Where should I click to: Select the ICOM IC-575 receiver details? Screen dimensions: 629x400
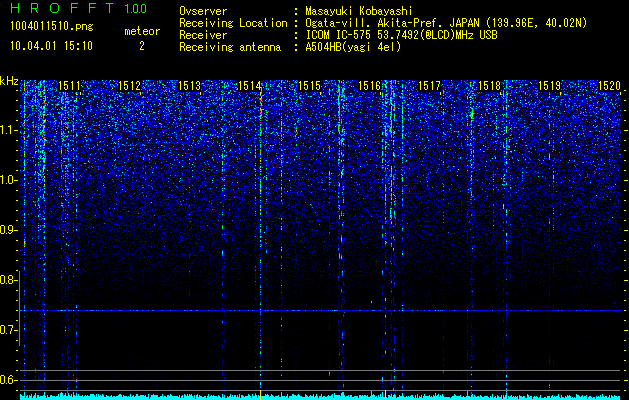pyautogui.click(x=401, y=35)
